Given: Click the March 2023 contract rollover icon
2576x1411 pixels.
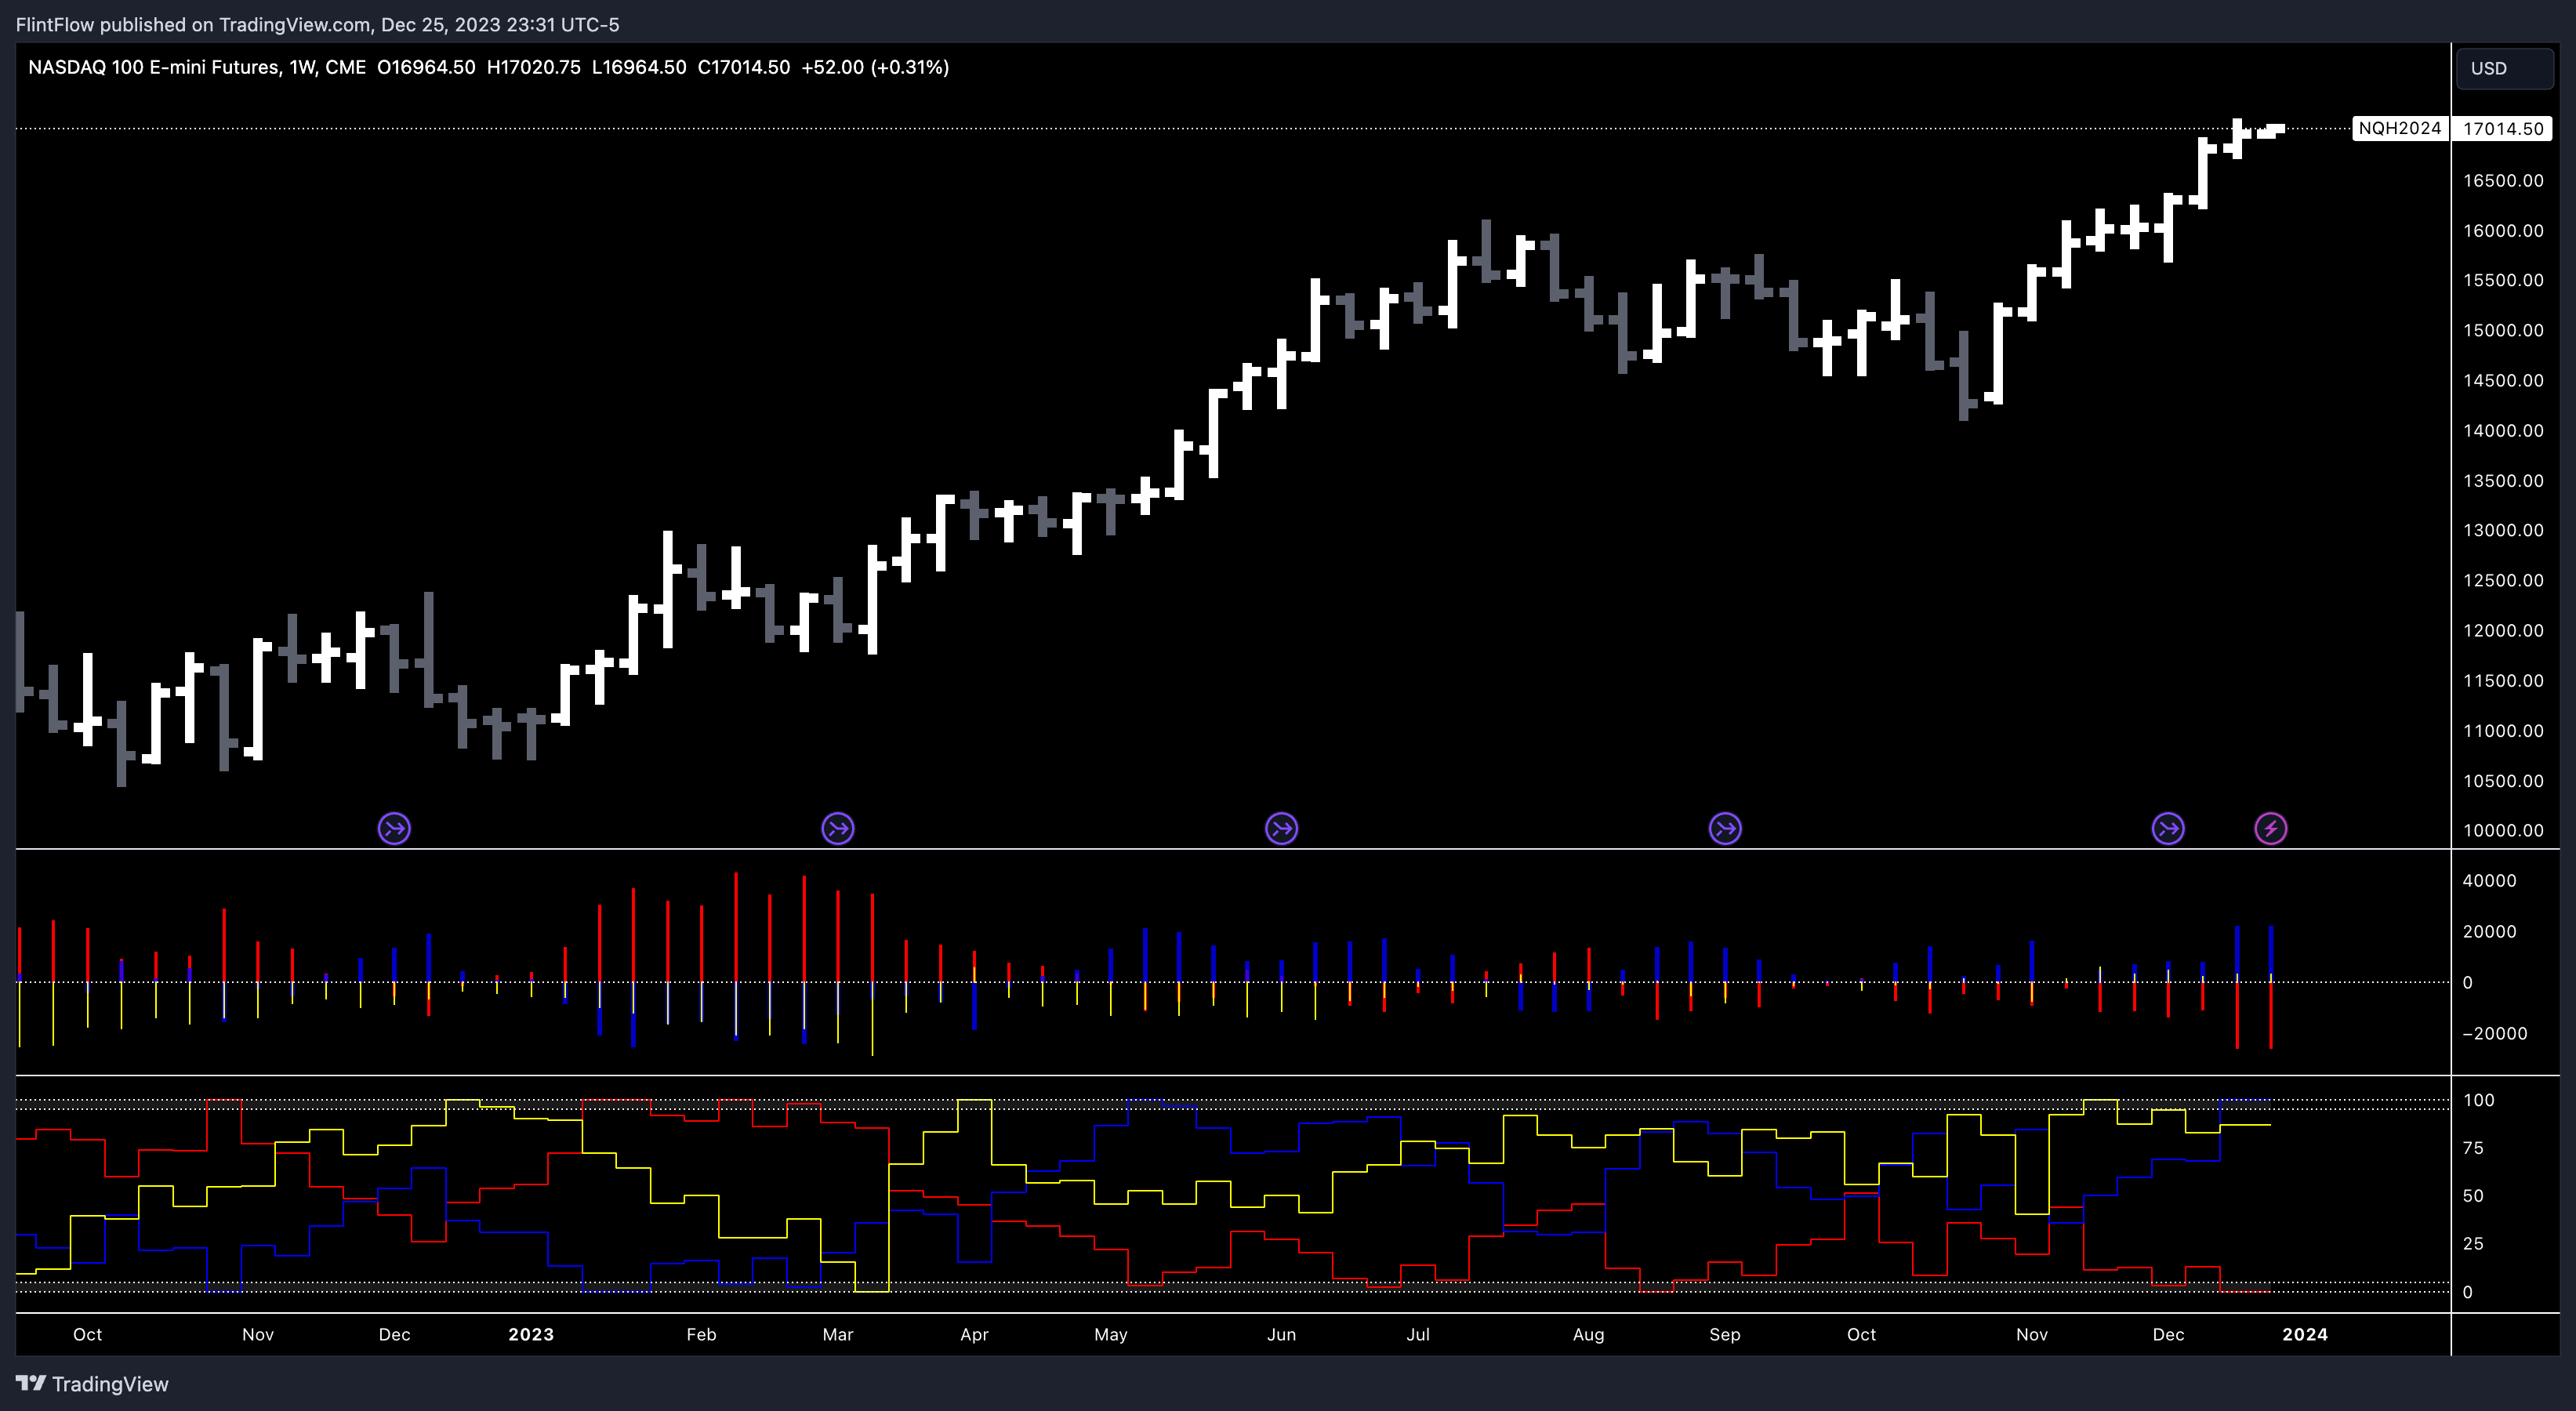Looking at the screenshot, I should (838, 828).
